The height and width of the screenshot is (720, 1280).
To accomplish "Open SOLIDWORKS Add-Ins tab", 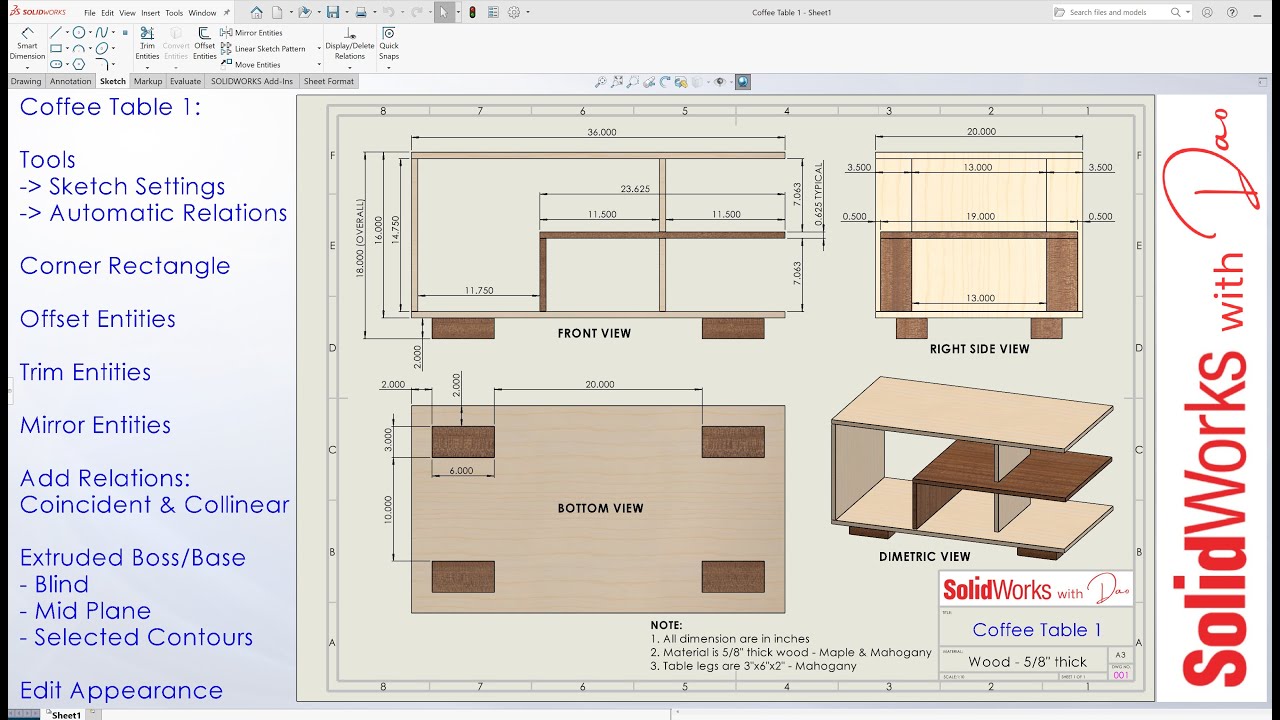I will point(252,81).
